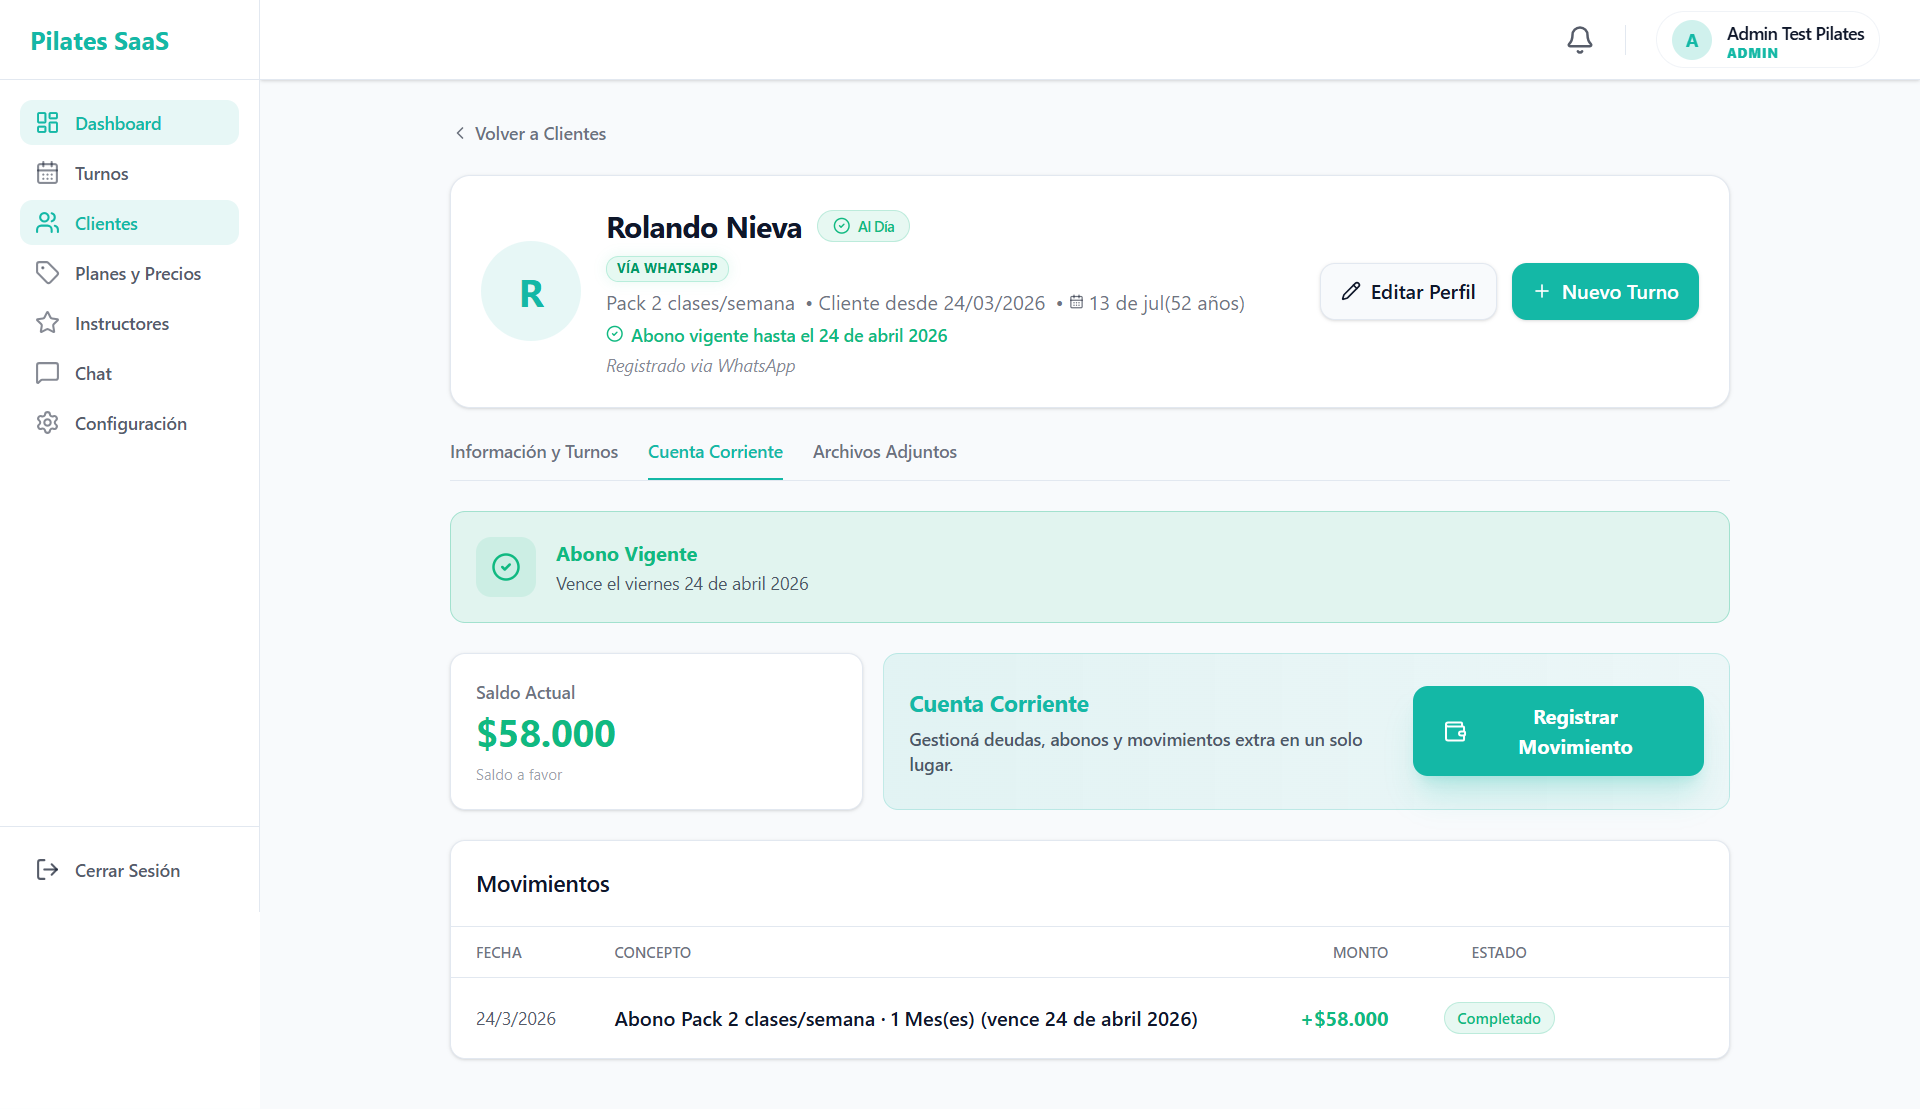Screen dimensions: 1920x1109
Task: Open the Chat speech bubble icon
Action: tap(47, 373)
